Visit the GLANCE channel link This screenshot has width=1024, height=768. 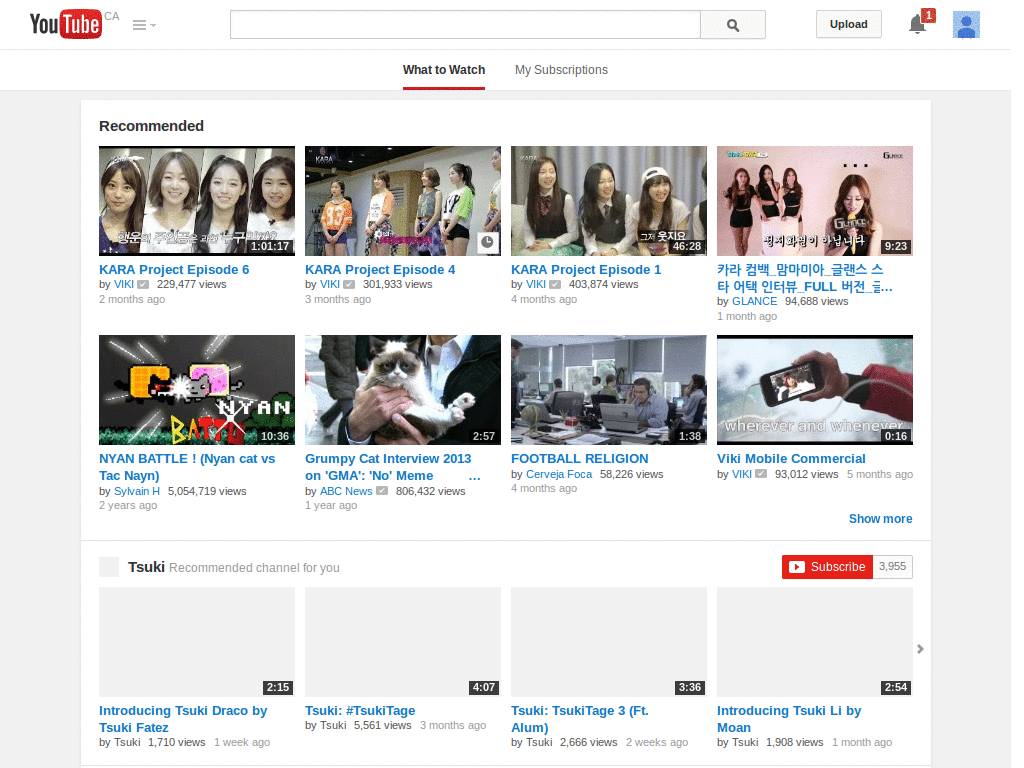click(754, 302)
